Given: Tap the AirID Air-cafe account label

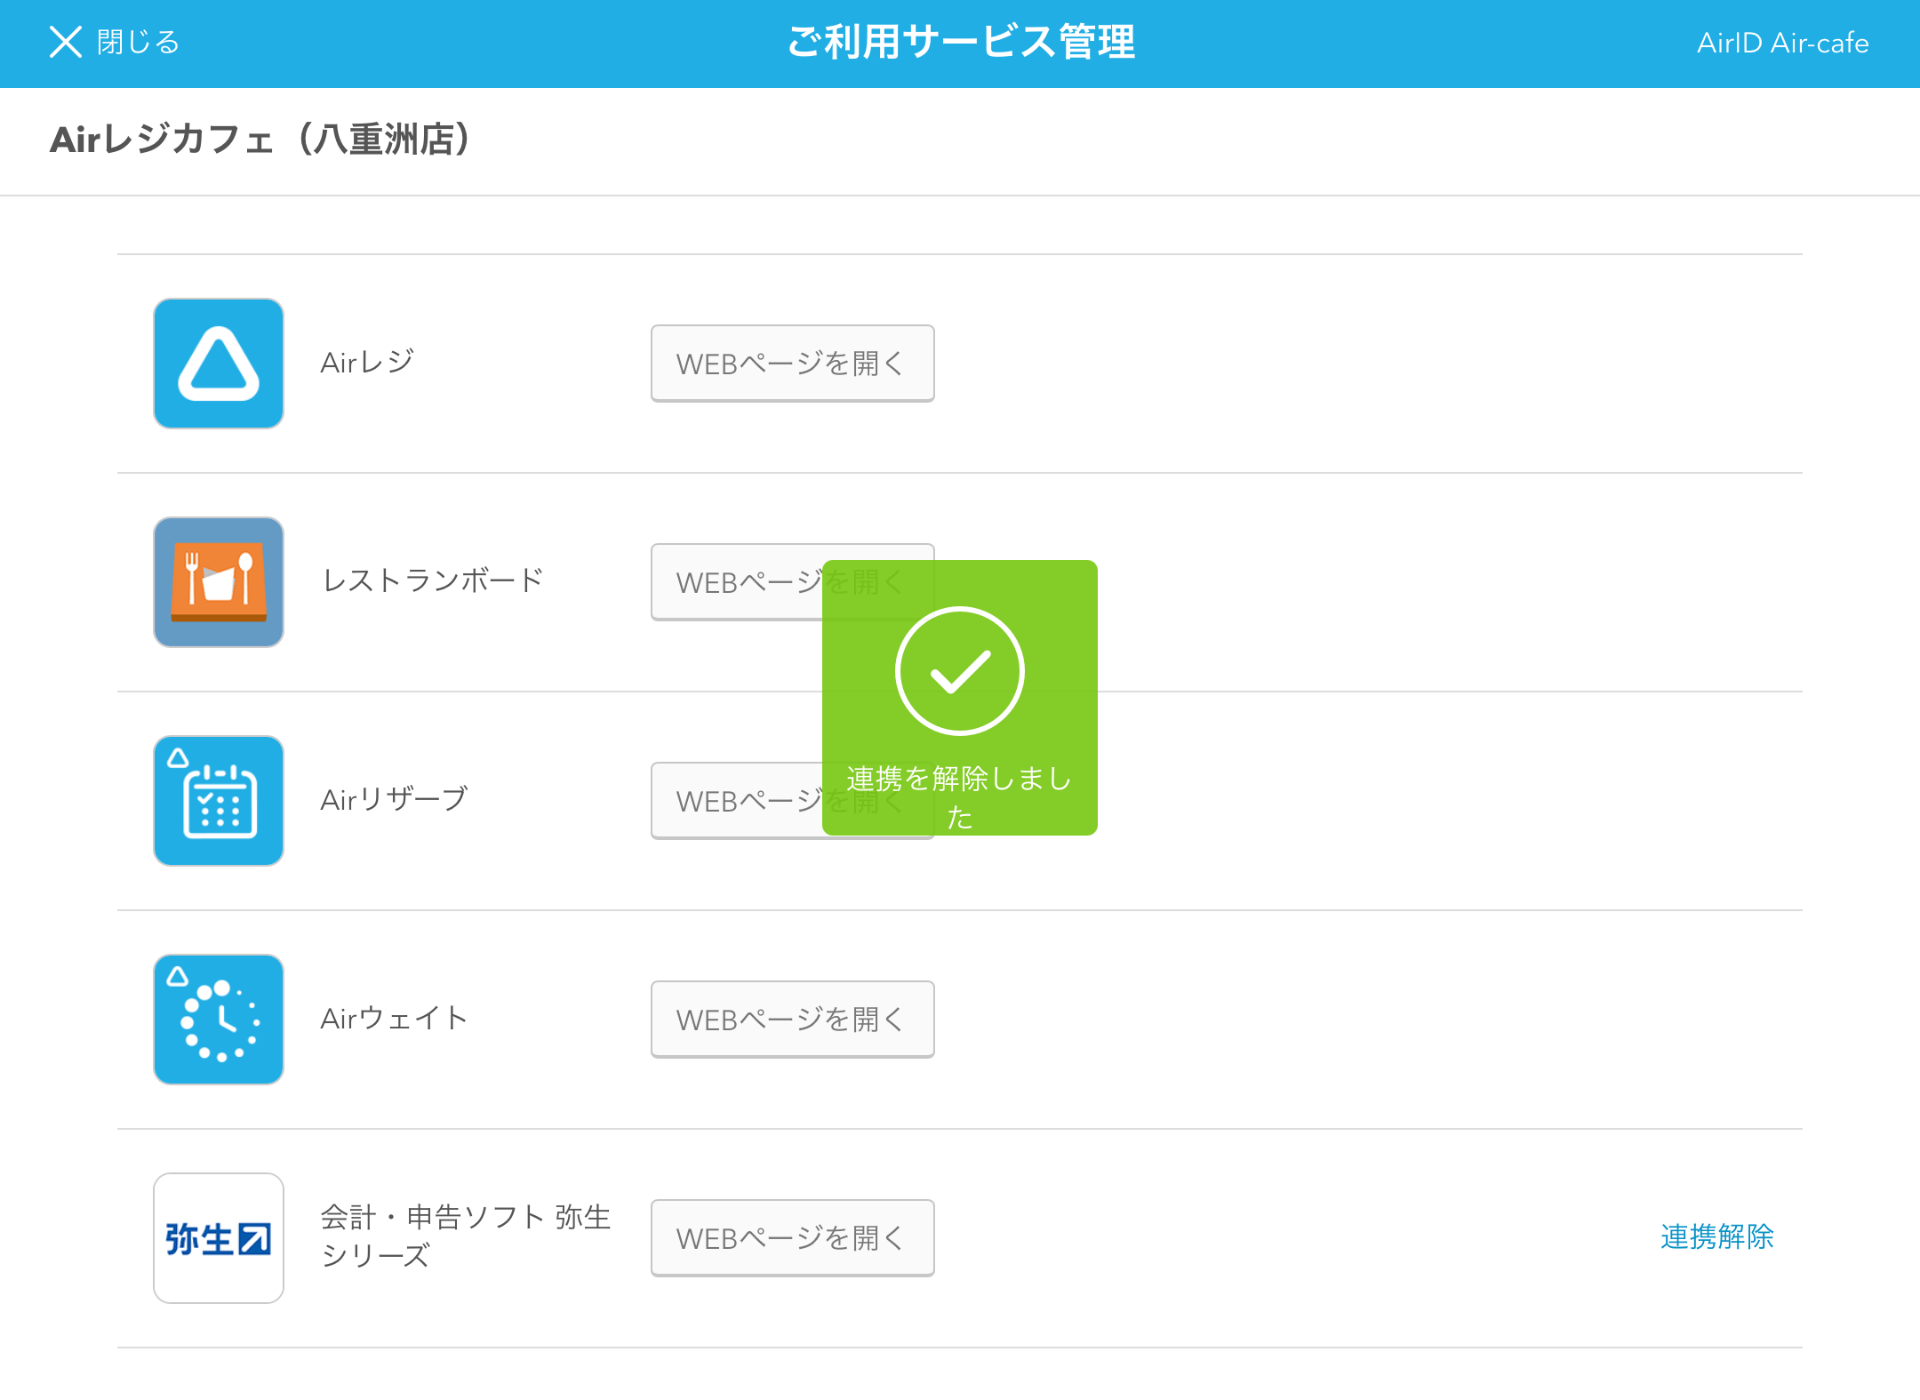Looking at the screenshot, I should [1782, 43].
